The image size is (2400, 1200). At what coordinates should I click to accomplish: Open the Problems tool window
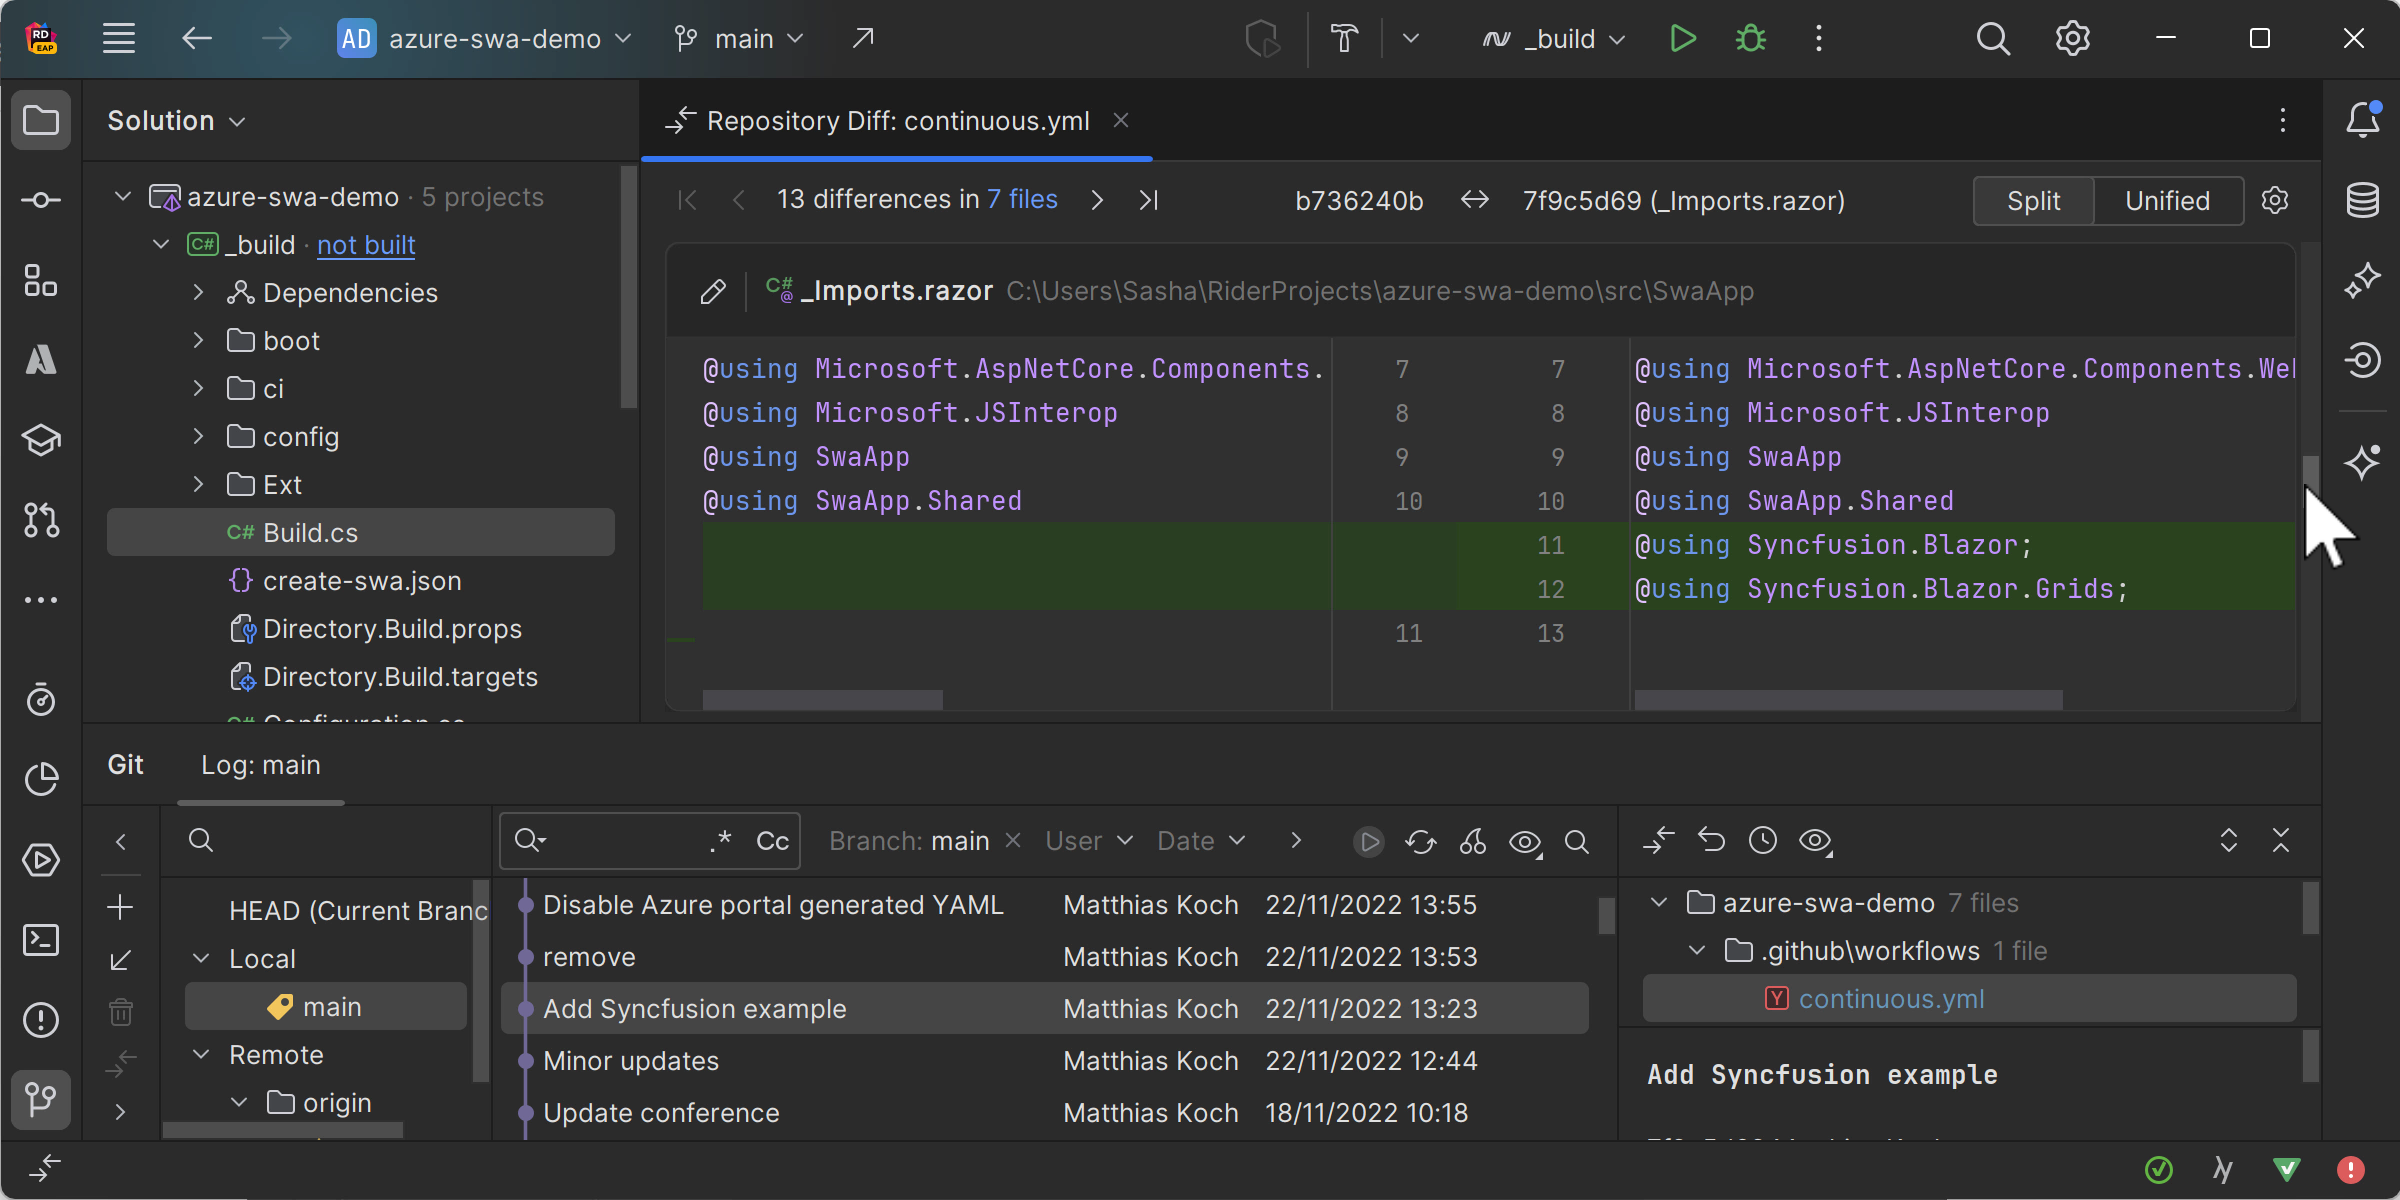(41, 1020)
